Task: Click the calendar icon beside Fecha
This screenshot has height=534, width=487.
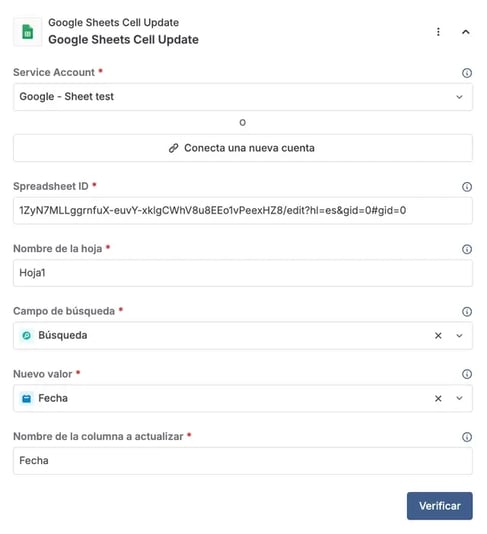Action: [x=26, y=398]
